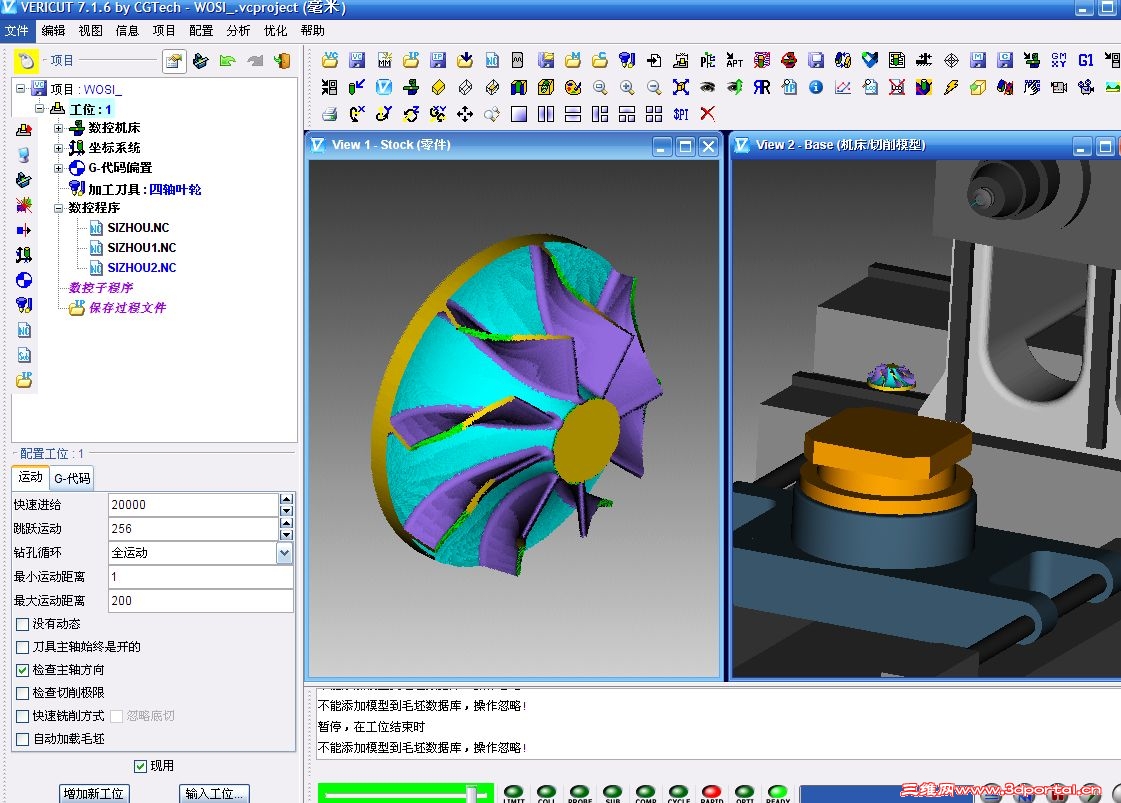1121x803 pixels.
Task: Click the G1 toolbar icon
Action: [1085, 60]
